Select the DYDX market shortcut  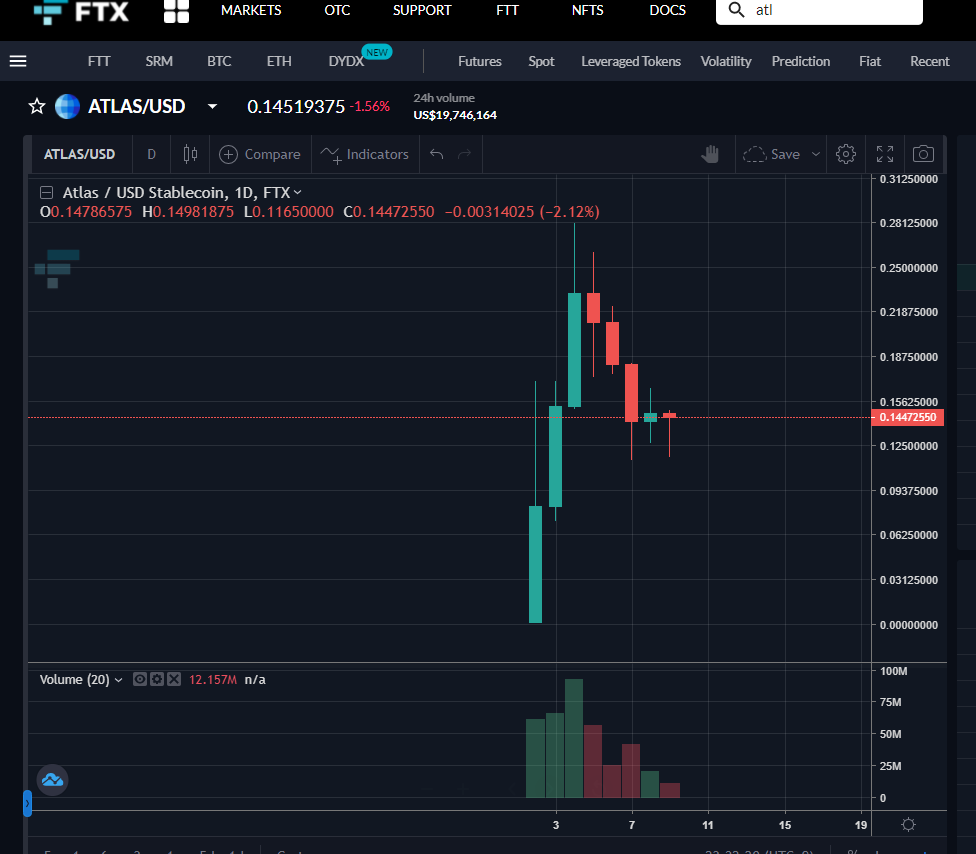pyautogui.click(x=346, y=61)
